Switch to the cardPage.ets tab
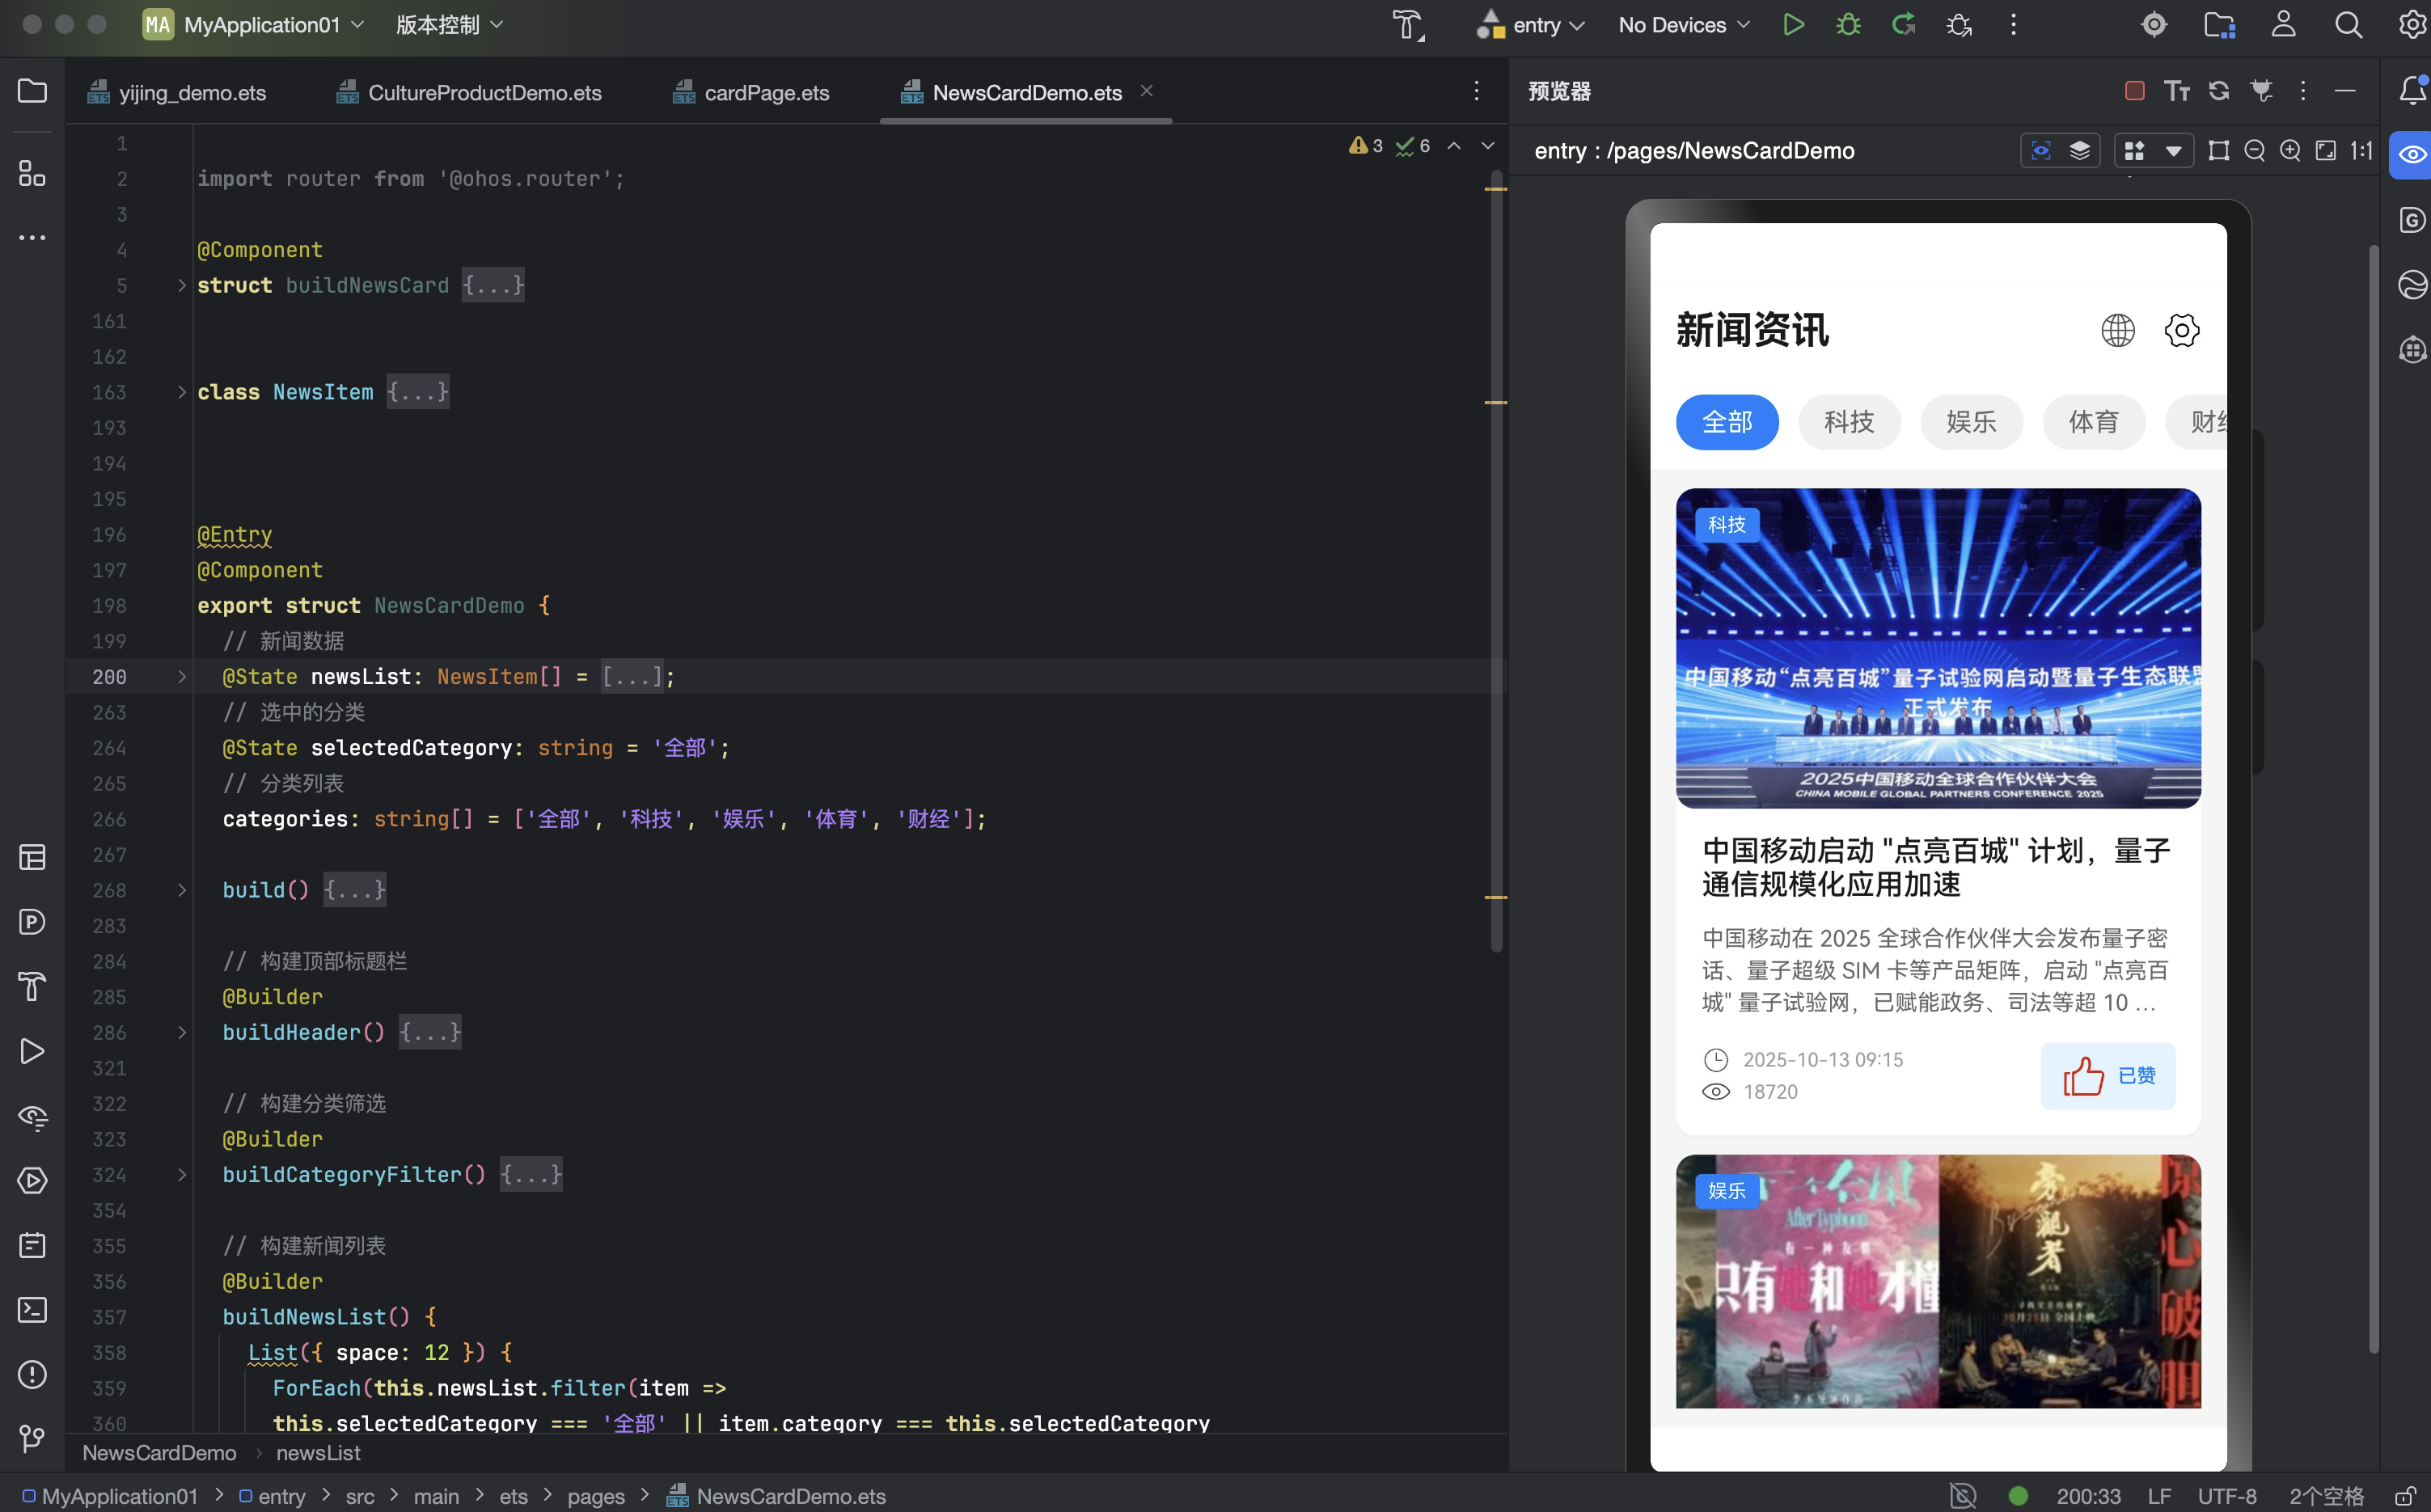The height and width of the screenshot is (1512, 2431). (766, 93)
